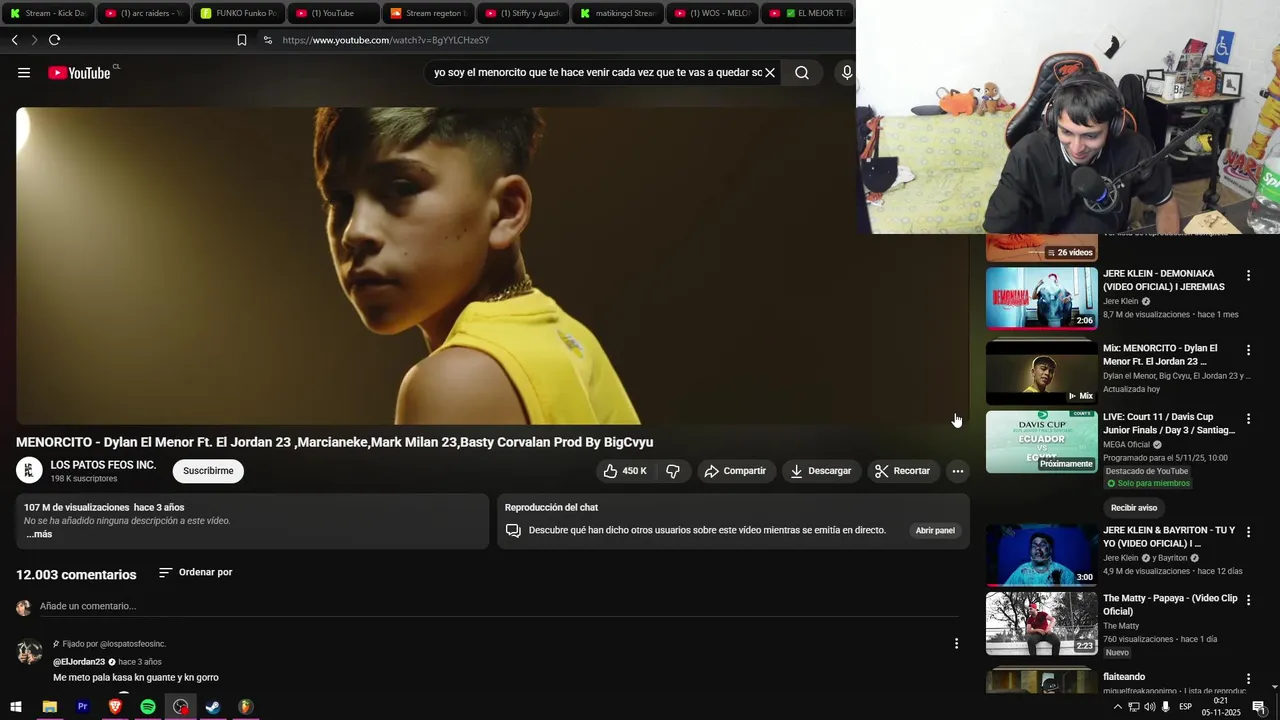The image size is (1280, 720).
Task: Open the LOS PATOS FEOS INC. channel name
Action: (103, 465)
